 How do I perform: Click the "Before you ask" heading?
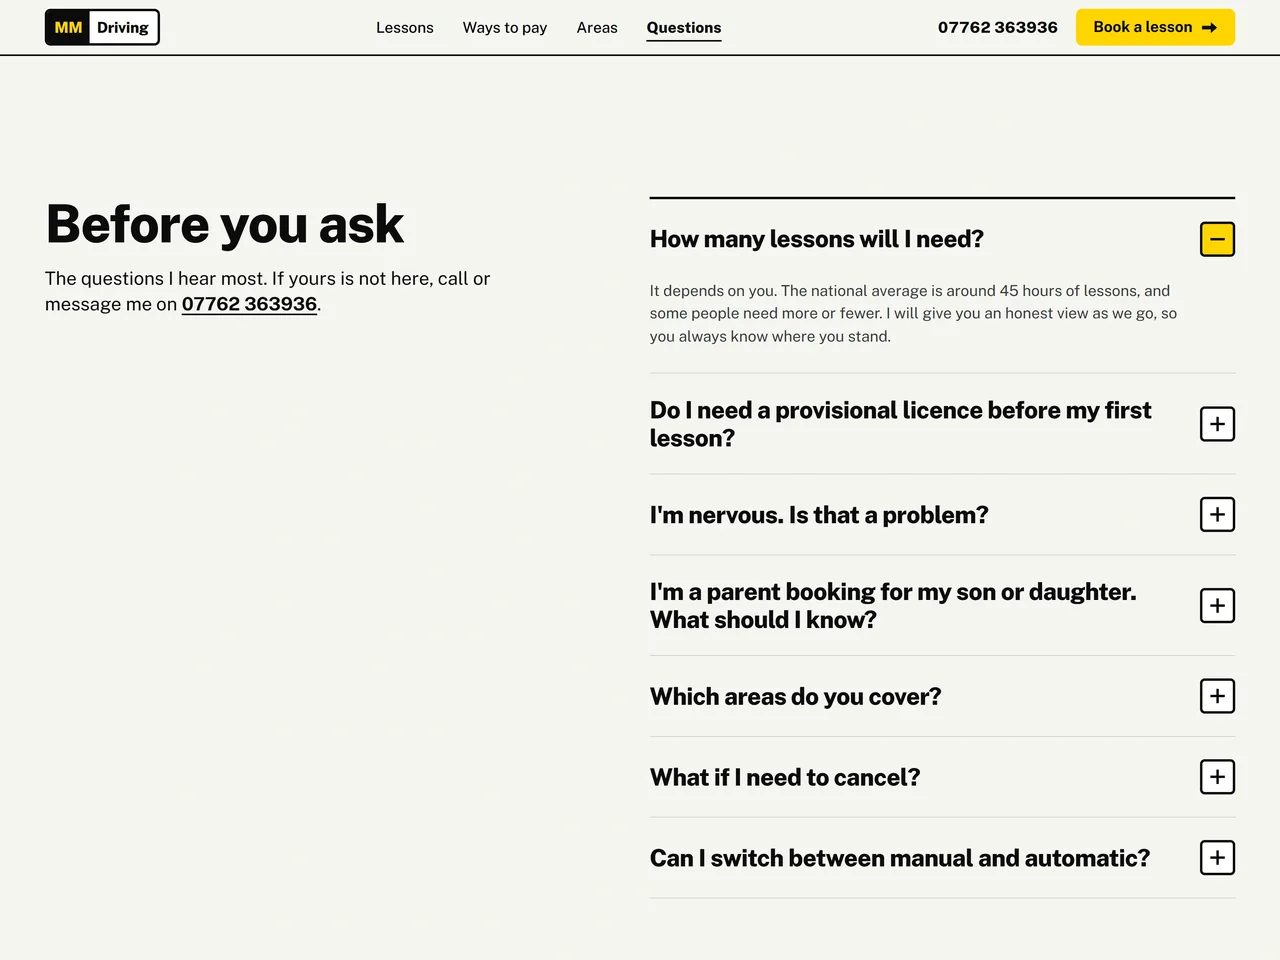pos(225,224)
